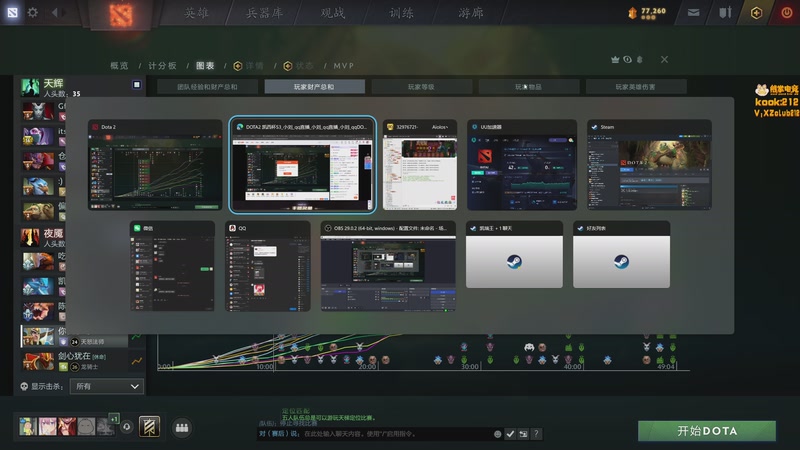Switch to the 概览 overview tab
This screenshot has width=800, height=450.
click(119, 66)
